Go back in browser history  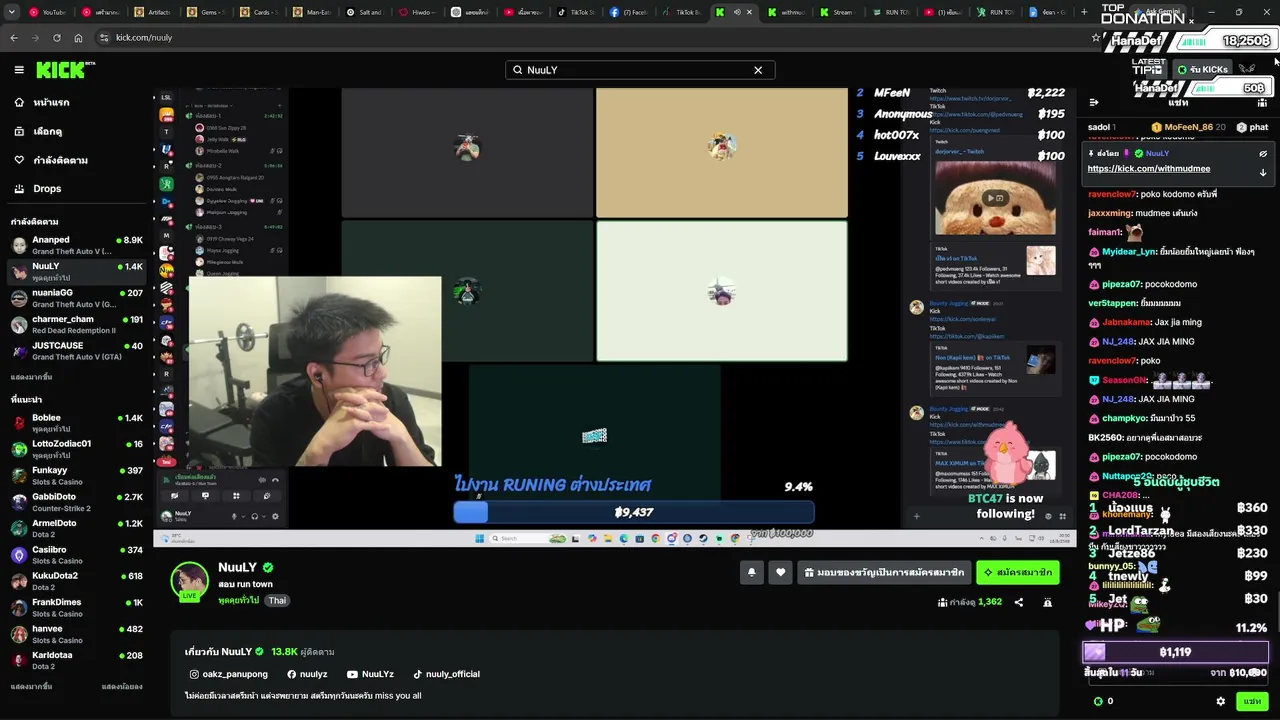pyautogui.click(x=14, y=37)
